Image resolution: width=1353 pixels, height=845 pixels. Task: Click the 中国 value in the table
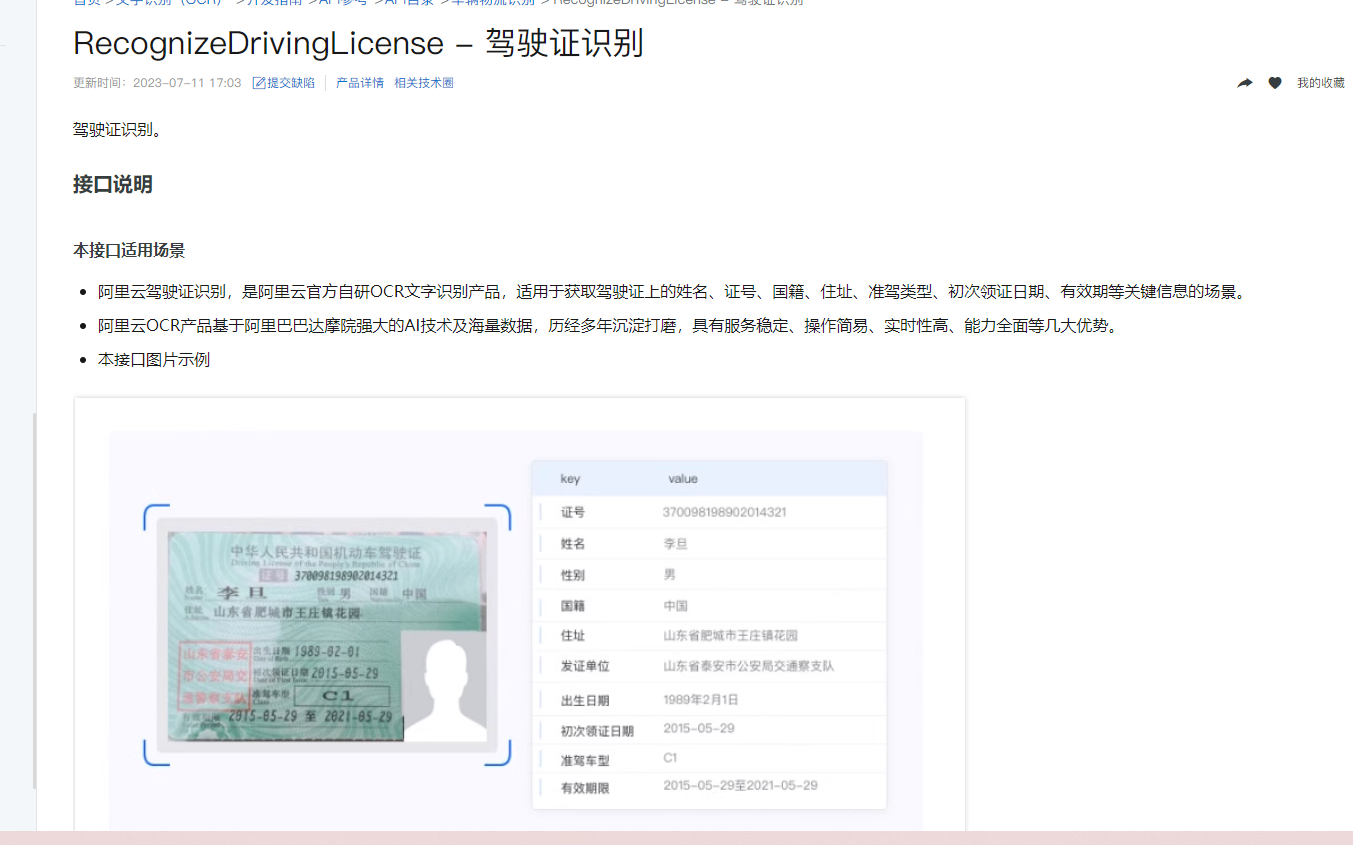pos(676,606)
